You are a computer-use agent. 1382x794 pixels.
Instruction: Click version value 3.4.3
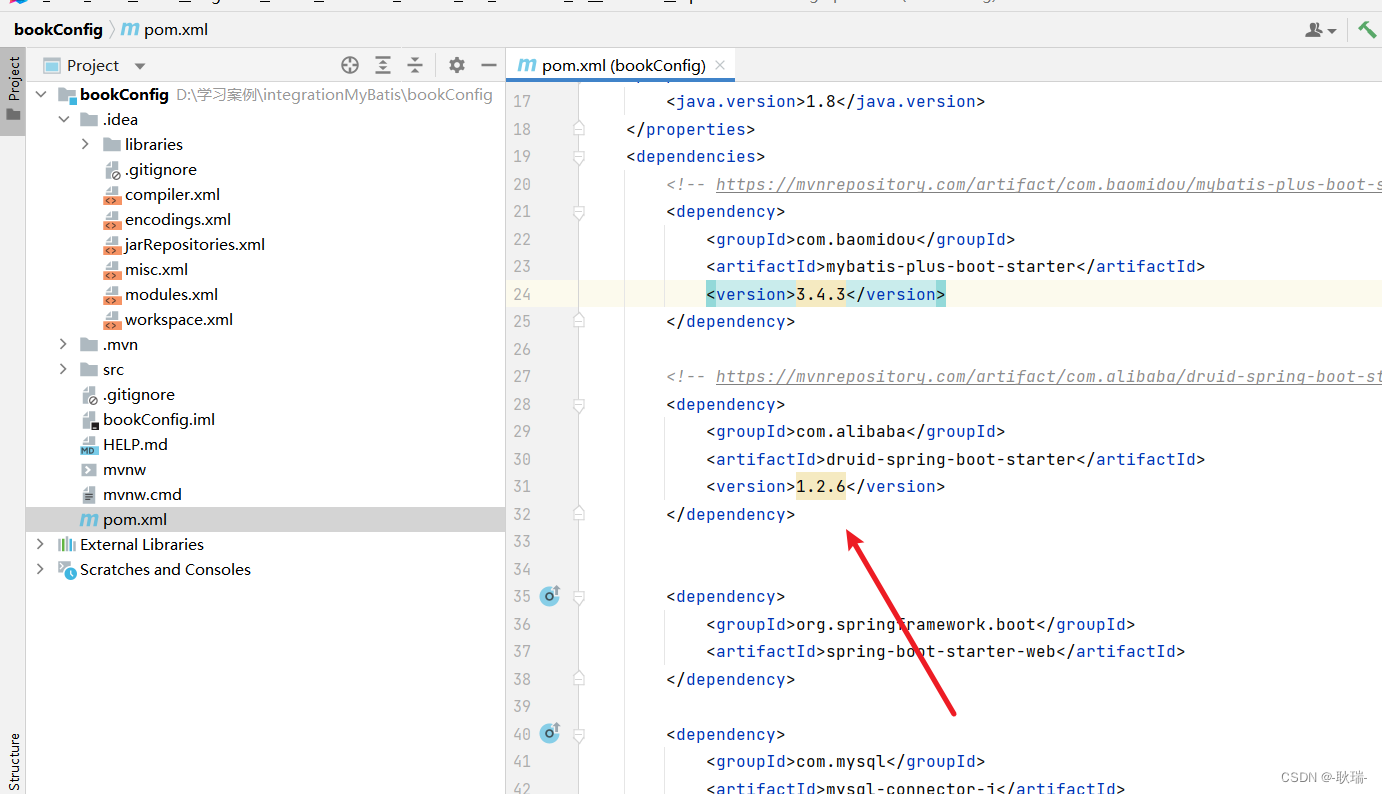821,294
